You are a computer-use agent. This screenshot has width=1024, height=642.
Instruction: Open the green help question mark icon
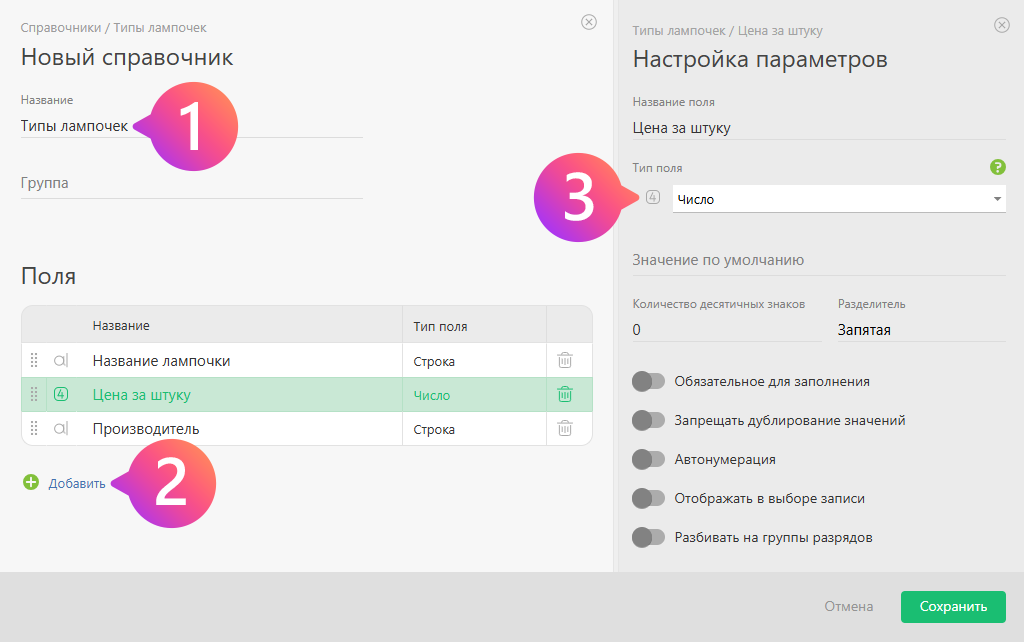coord(997,167)
